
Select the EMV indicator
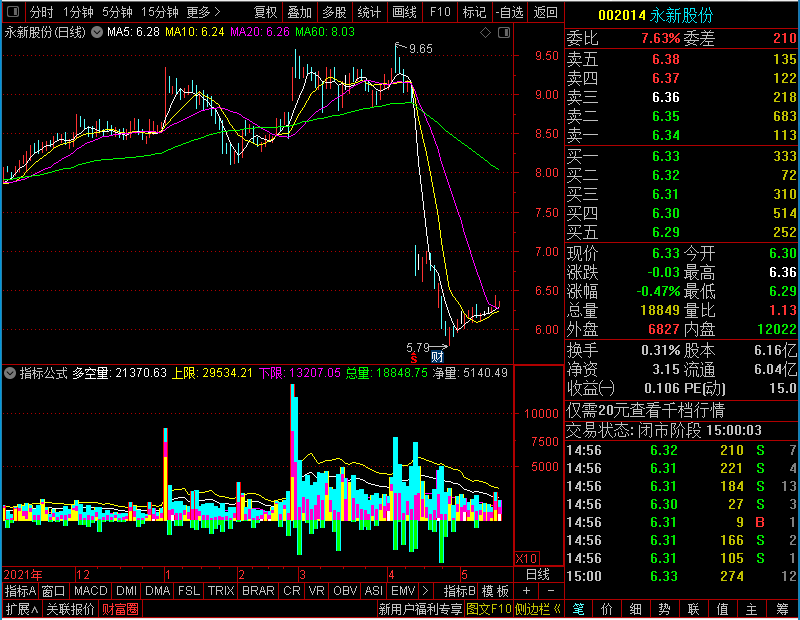[403, 591]
